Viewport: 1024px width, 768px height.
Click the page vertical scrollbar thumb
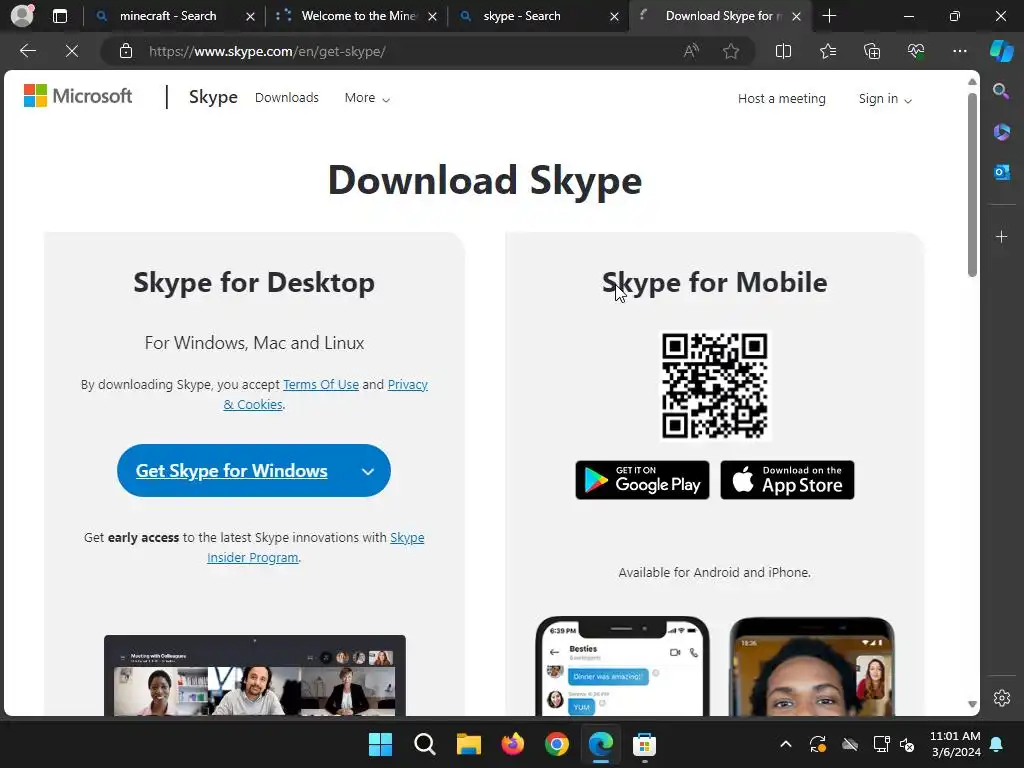pyautogui.click(x=972, y=184)
